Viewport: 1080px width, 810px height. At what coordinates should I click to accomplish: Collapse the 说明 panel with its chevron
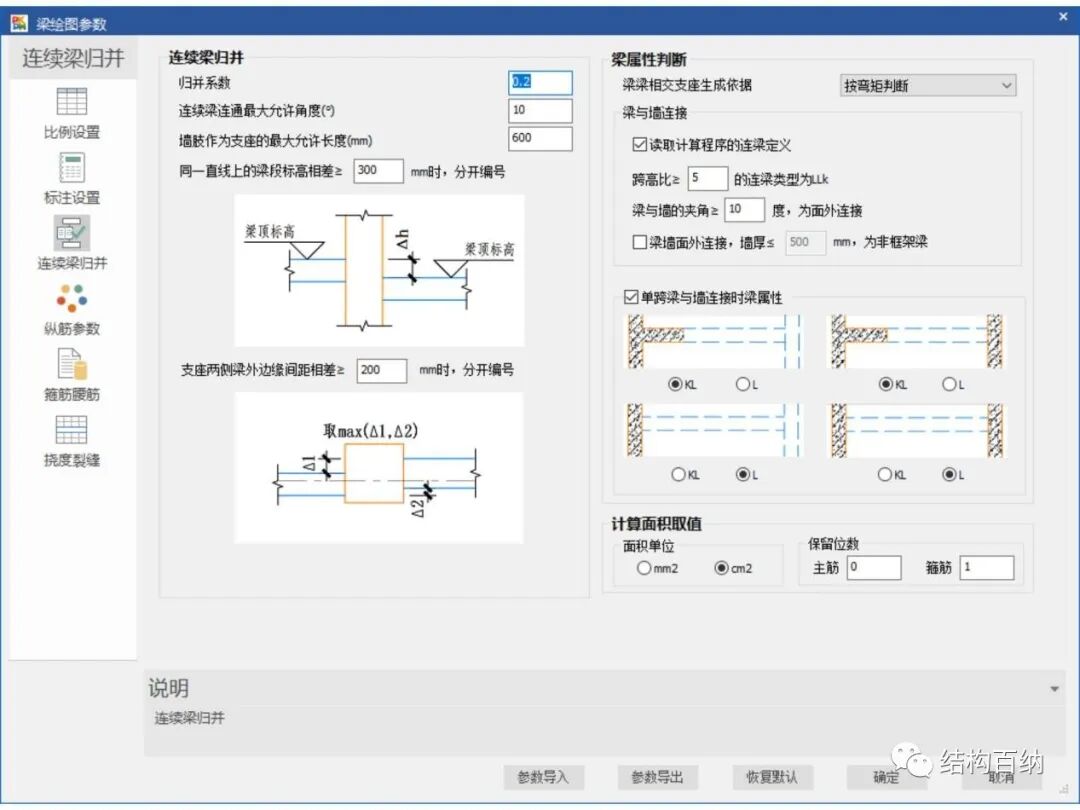point(1055,688)
